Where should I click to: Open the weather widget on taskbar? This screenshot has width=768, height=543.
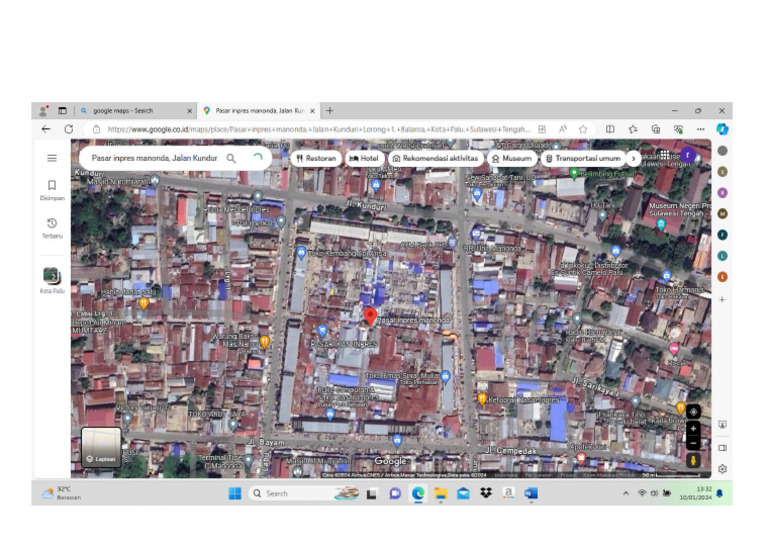(x=62, y=494)
